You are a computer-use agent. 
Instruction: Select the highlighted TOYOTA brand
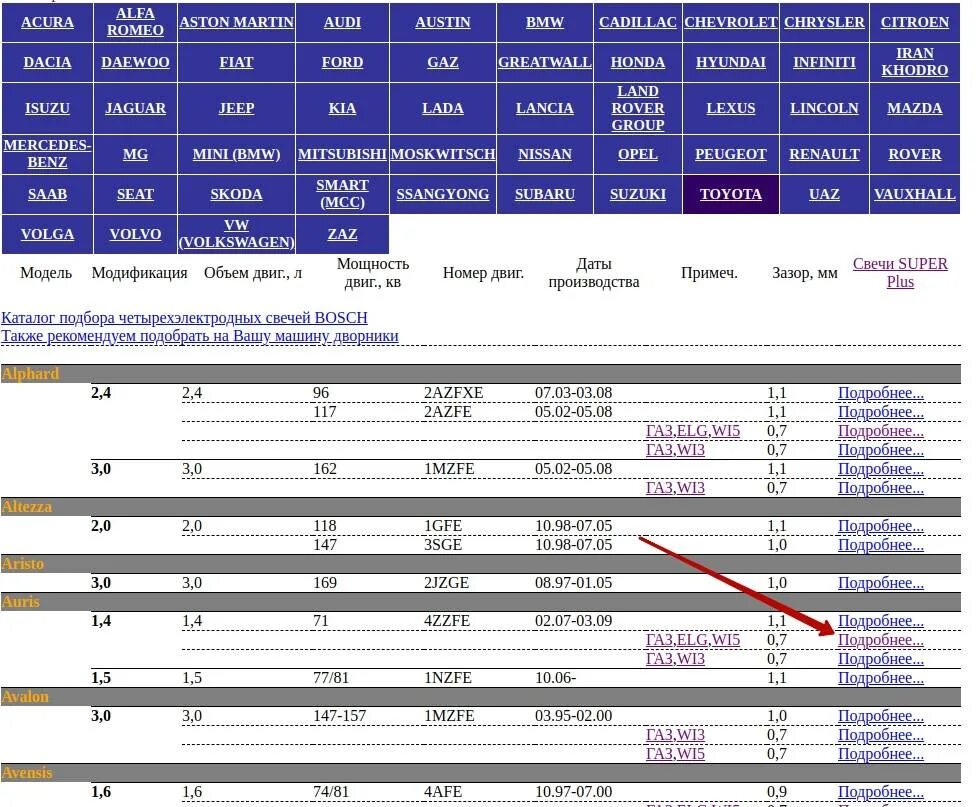(731, 194)
